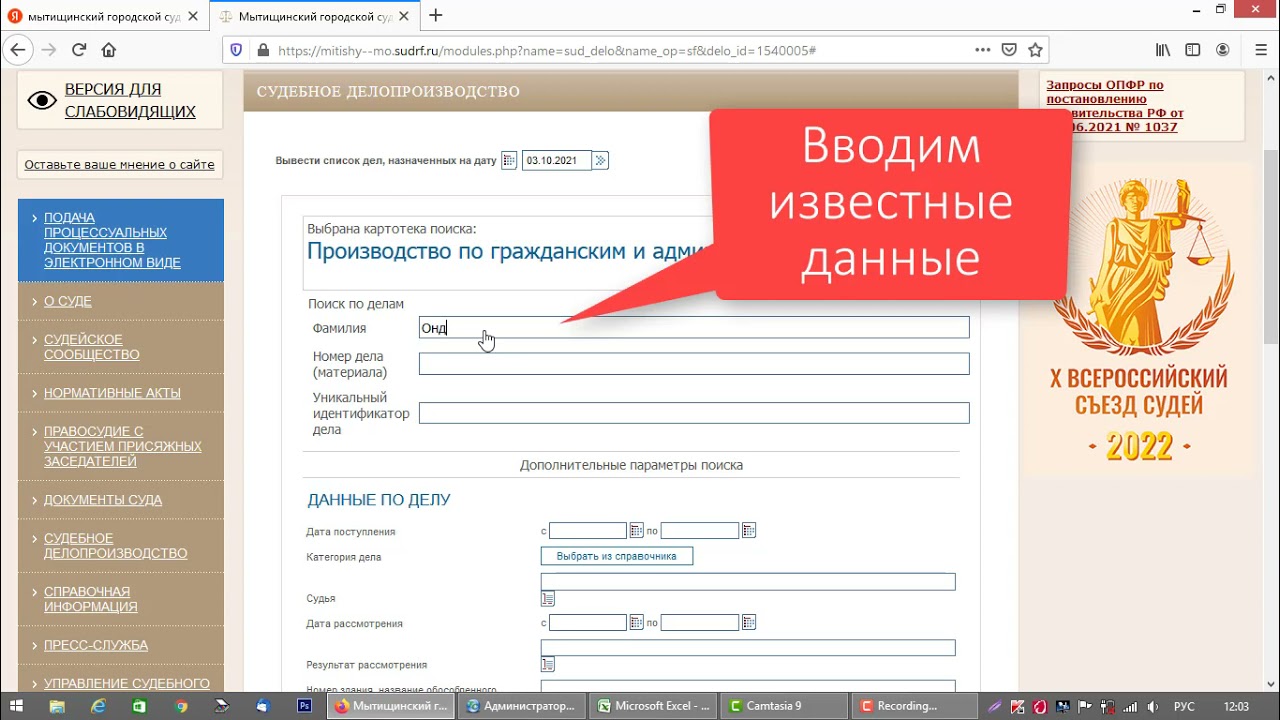Open File Explorer from taskbar
This screenshot has height=720, width=1280.
click(x=58, y=706)
